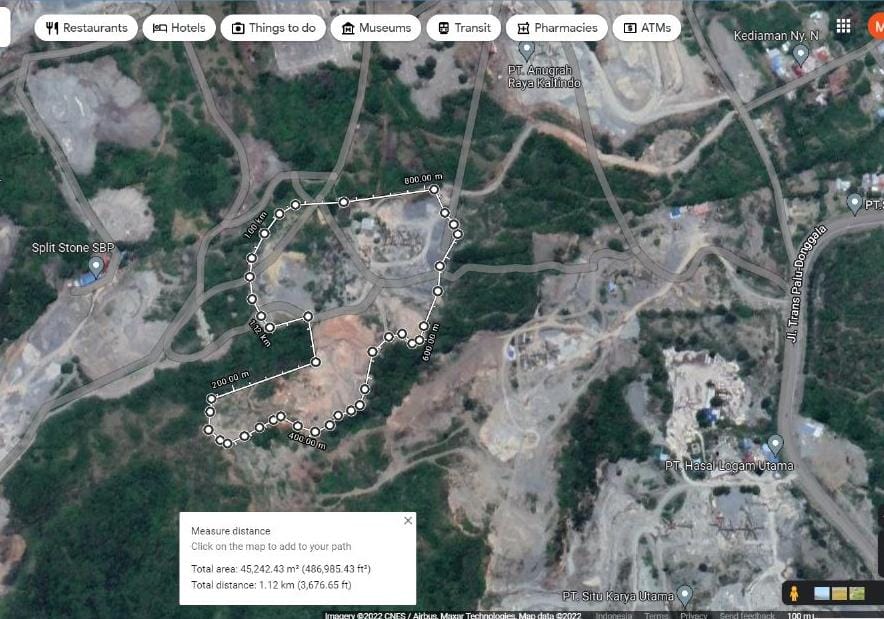
Task: Select the Kediaman Ny. N location pin
Action: (800, 55)
